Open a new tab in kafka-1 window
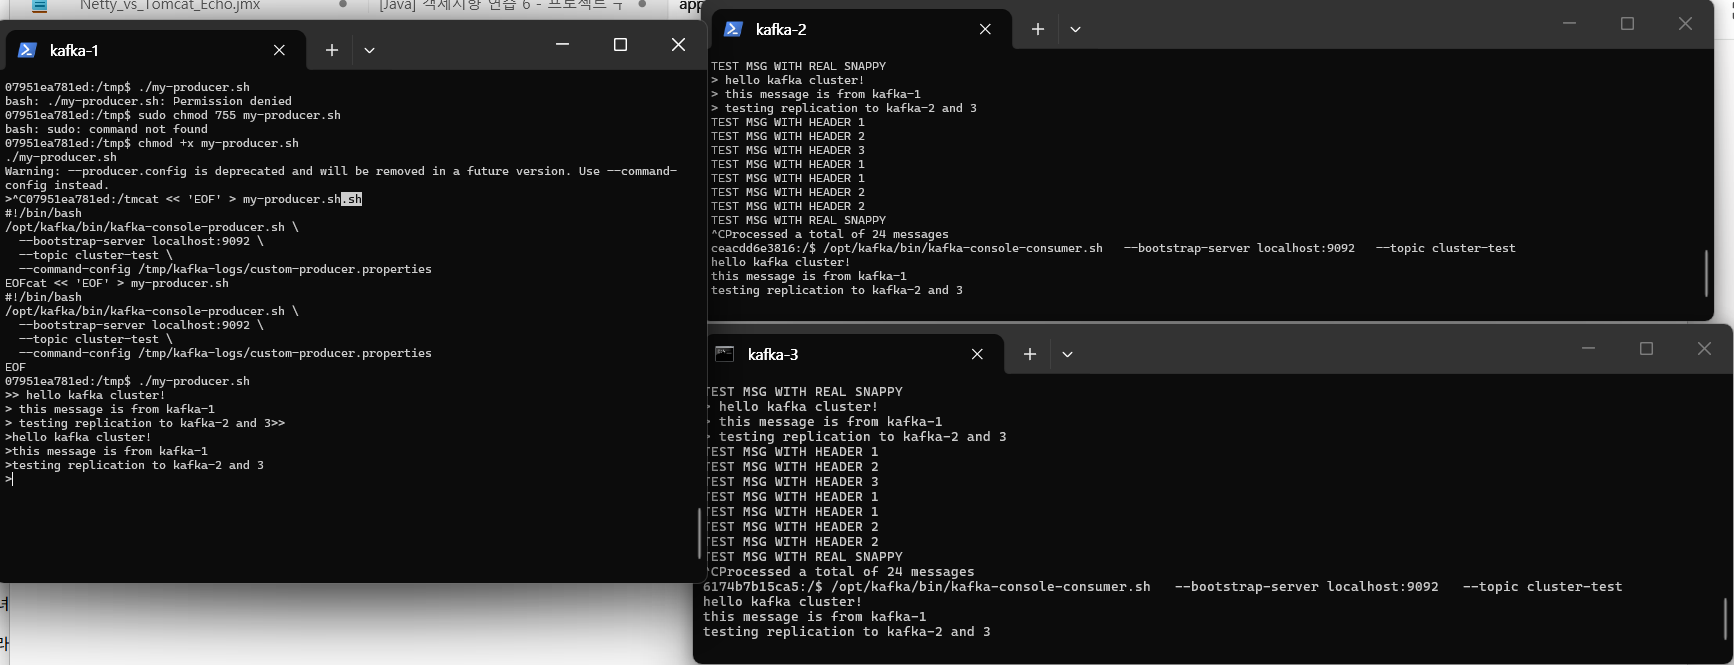The width and height of the screenshot is (1734, 665). coord(332,50)
